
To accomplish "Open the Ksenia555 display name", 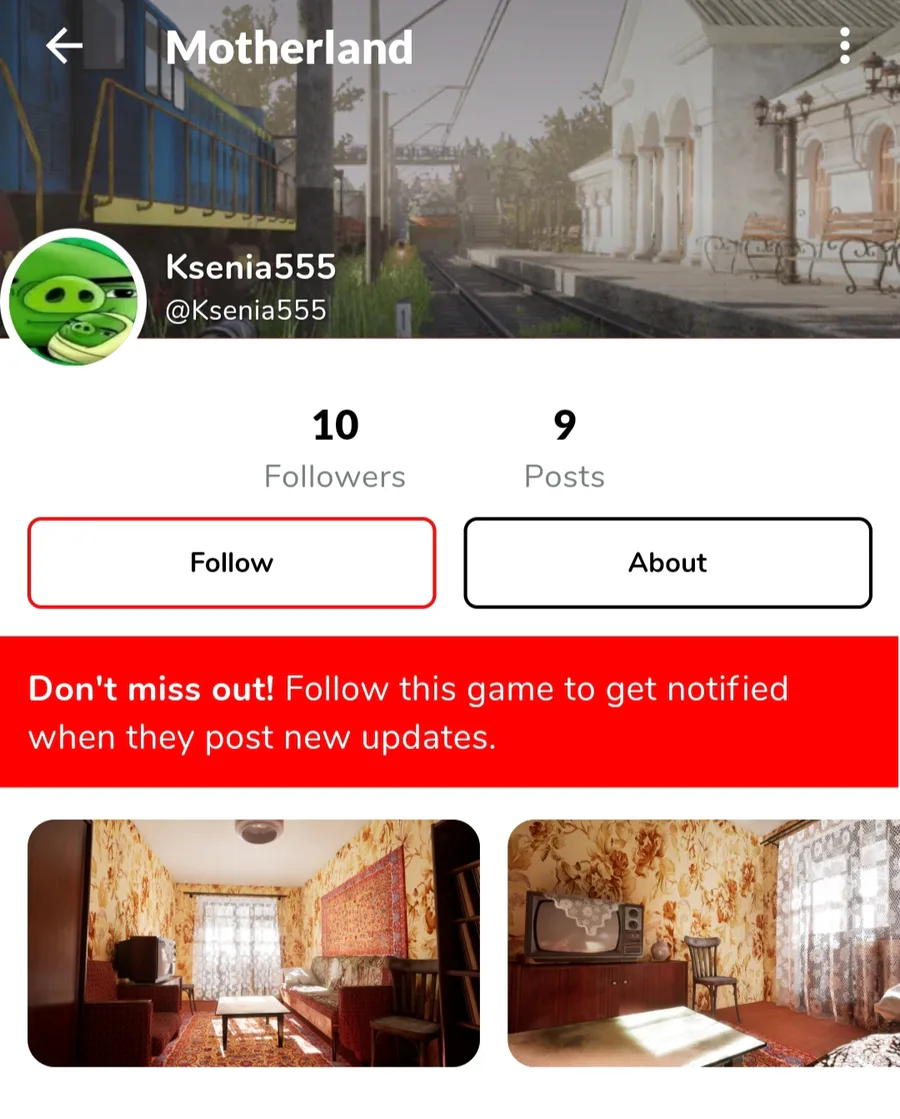I will (x=251, y=267).
